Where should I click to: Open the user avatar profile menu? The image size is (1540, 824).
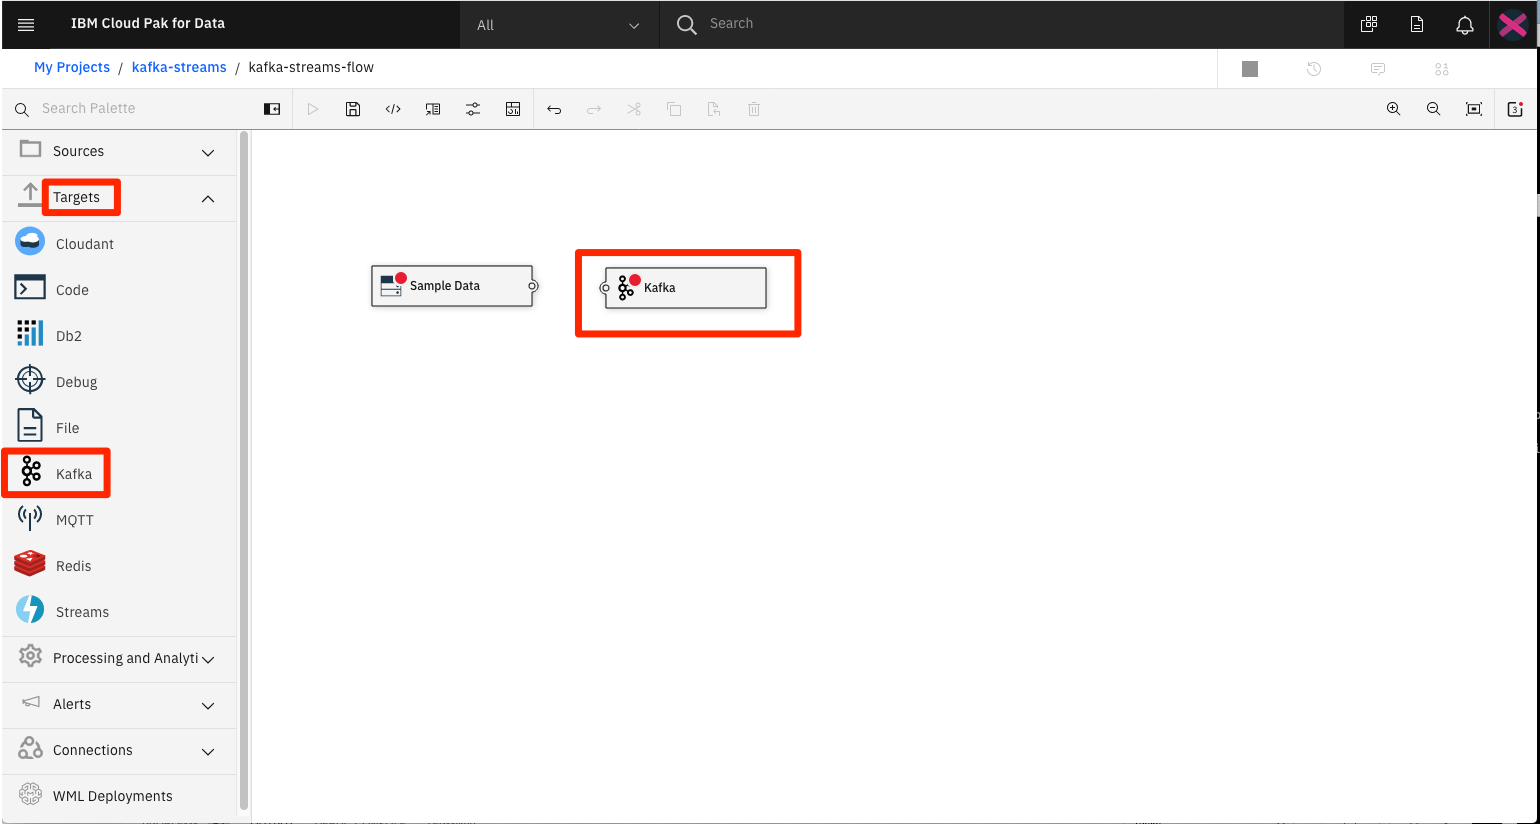click(x=1513, y=24)
